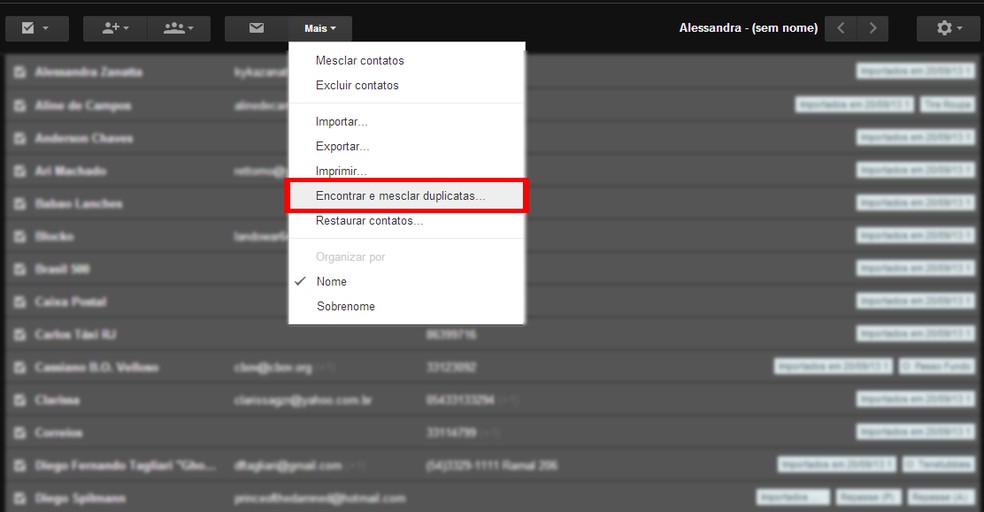
Task: Open the settings gear menu
Action: pyautogui.click(x=948, y=28)
